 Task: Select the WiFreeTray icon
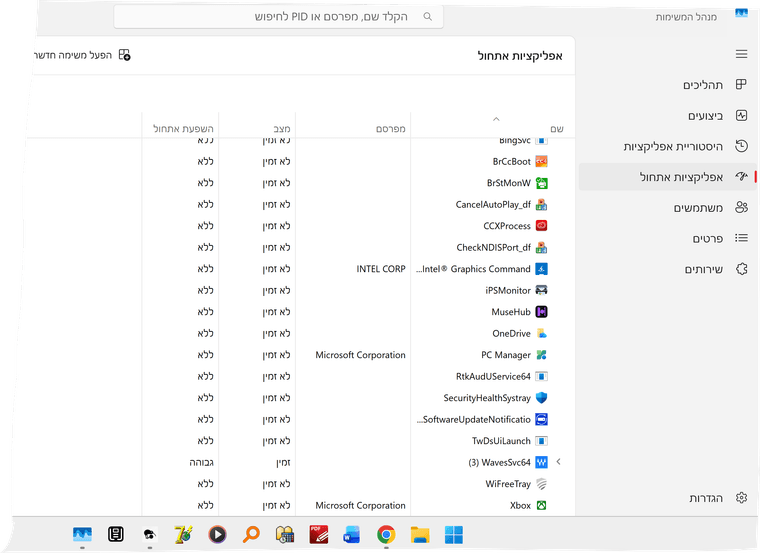click(541, 484)
